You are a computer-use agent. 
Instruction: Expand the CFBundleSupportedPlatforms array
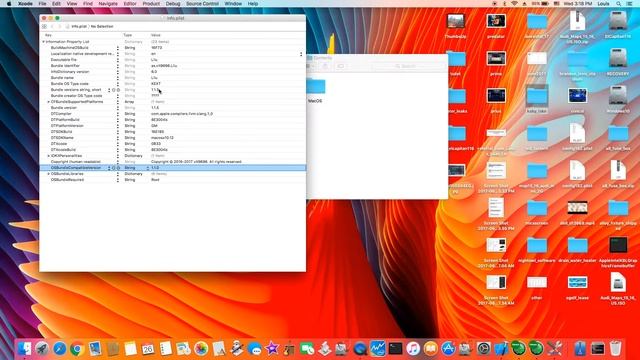click(x=48, y=102)
